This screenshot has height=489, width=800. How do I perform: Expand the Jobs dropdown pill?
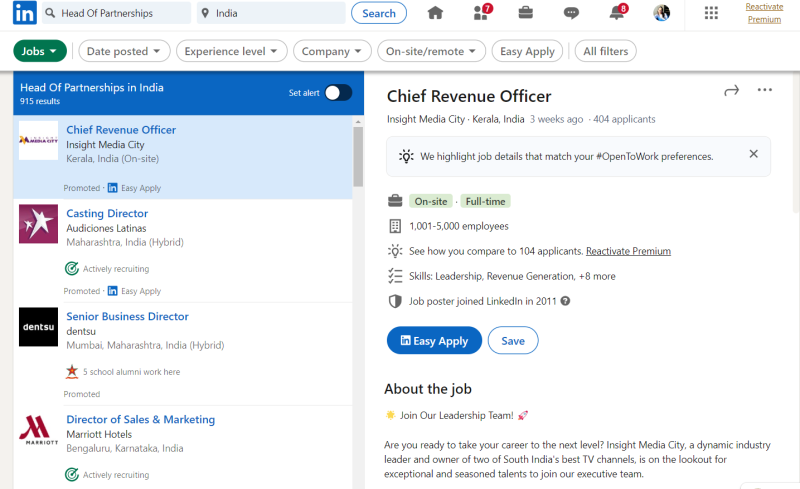[40, 51]
